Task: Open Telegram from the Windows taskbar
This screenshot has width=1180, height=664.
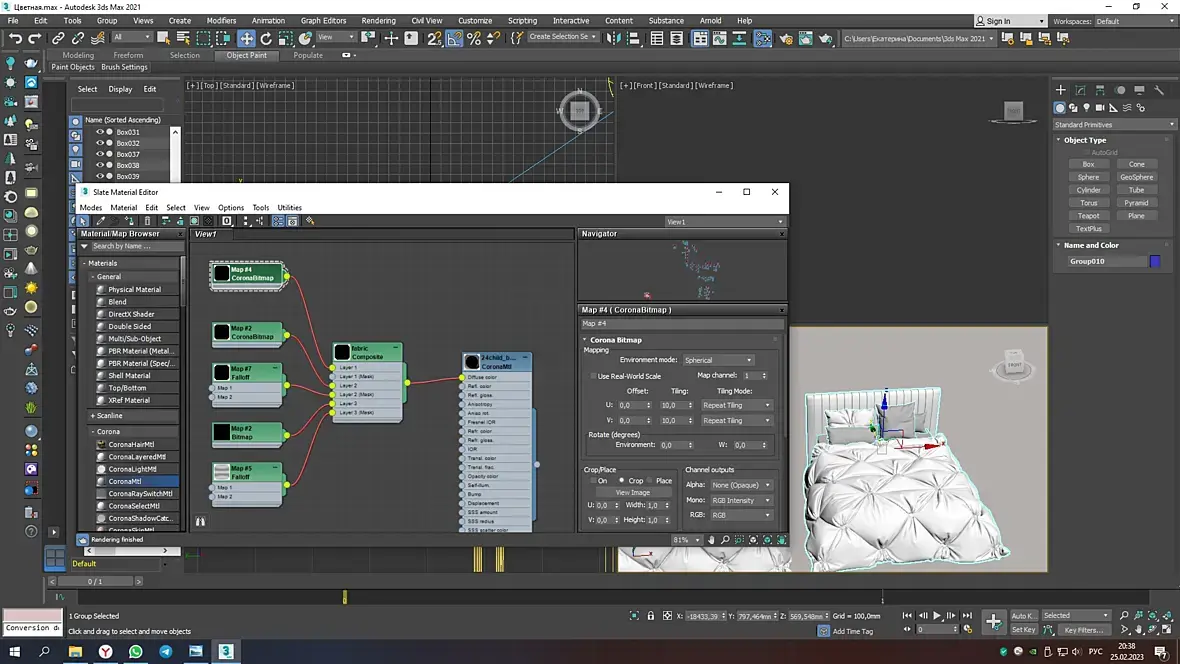Action: click(165, 652)
